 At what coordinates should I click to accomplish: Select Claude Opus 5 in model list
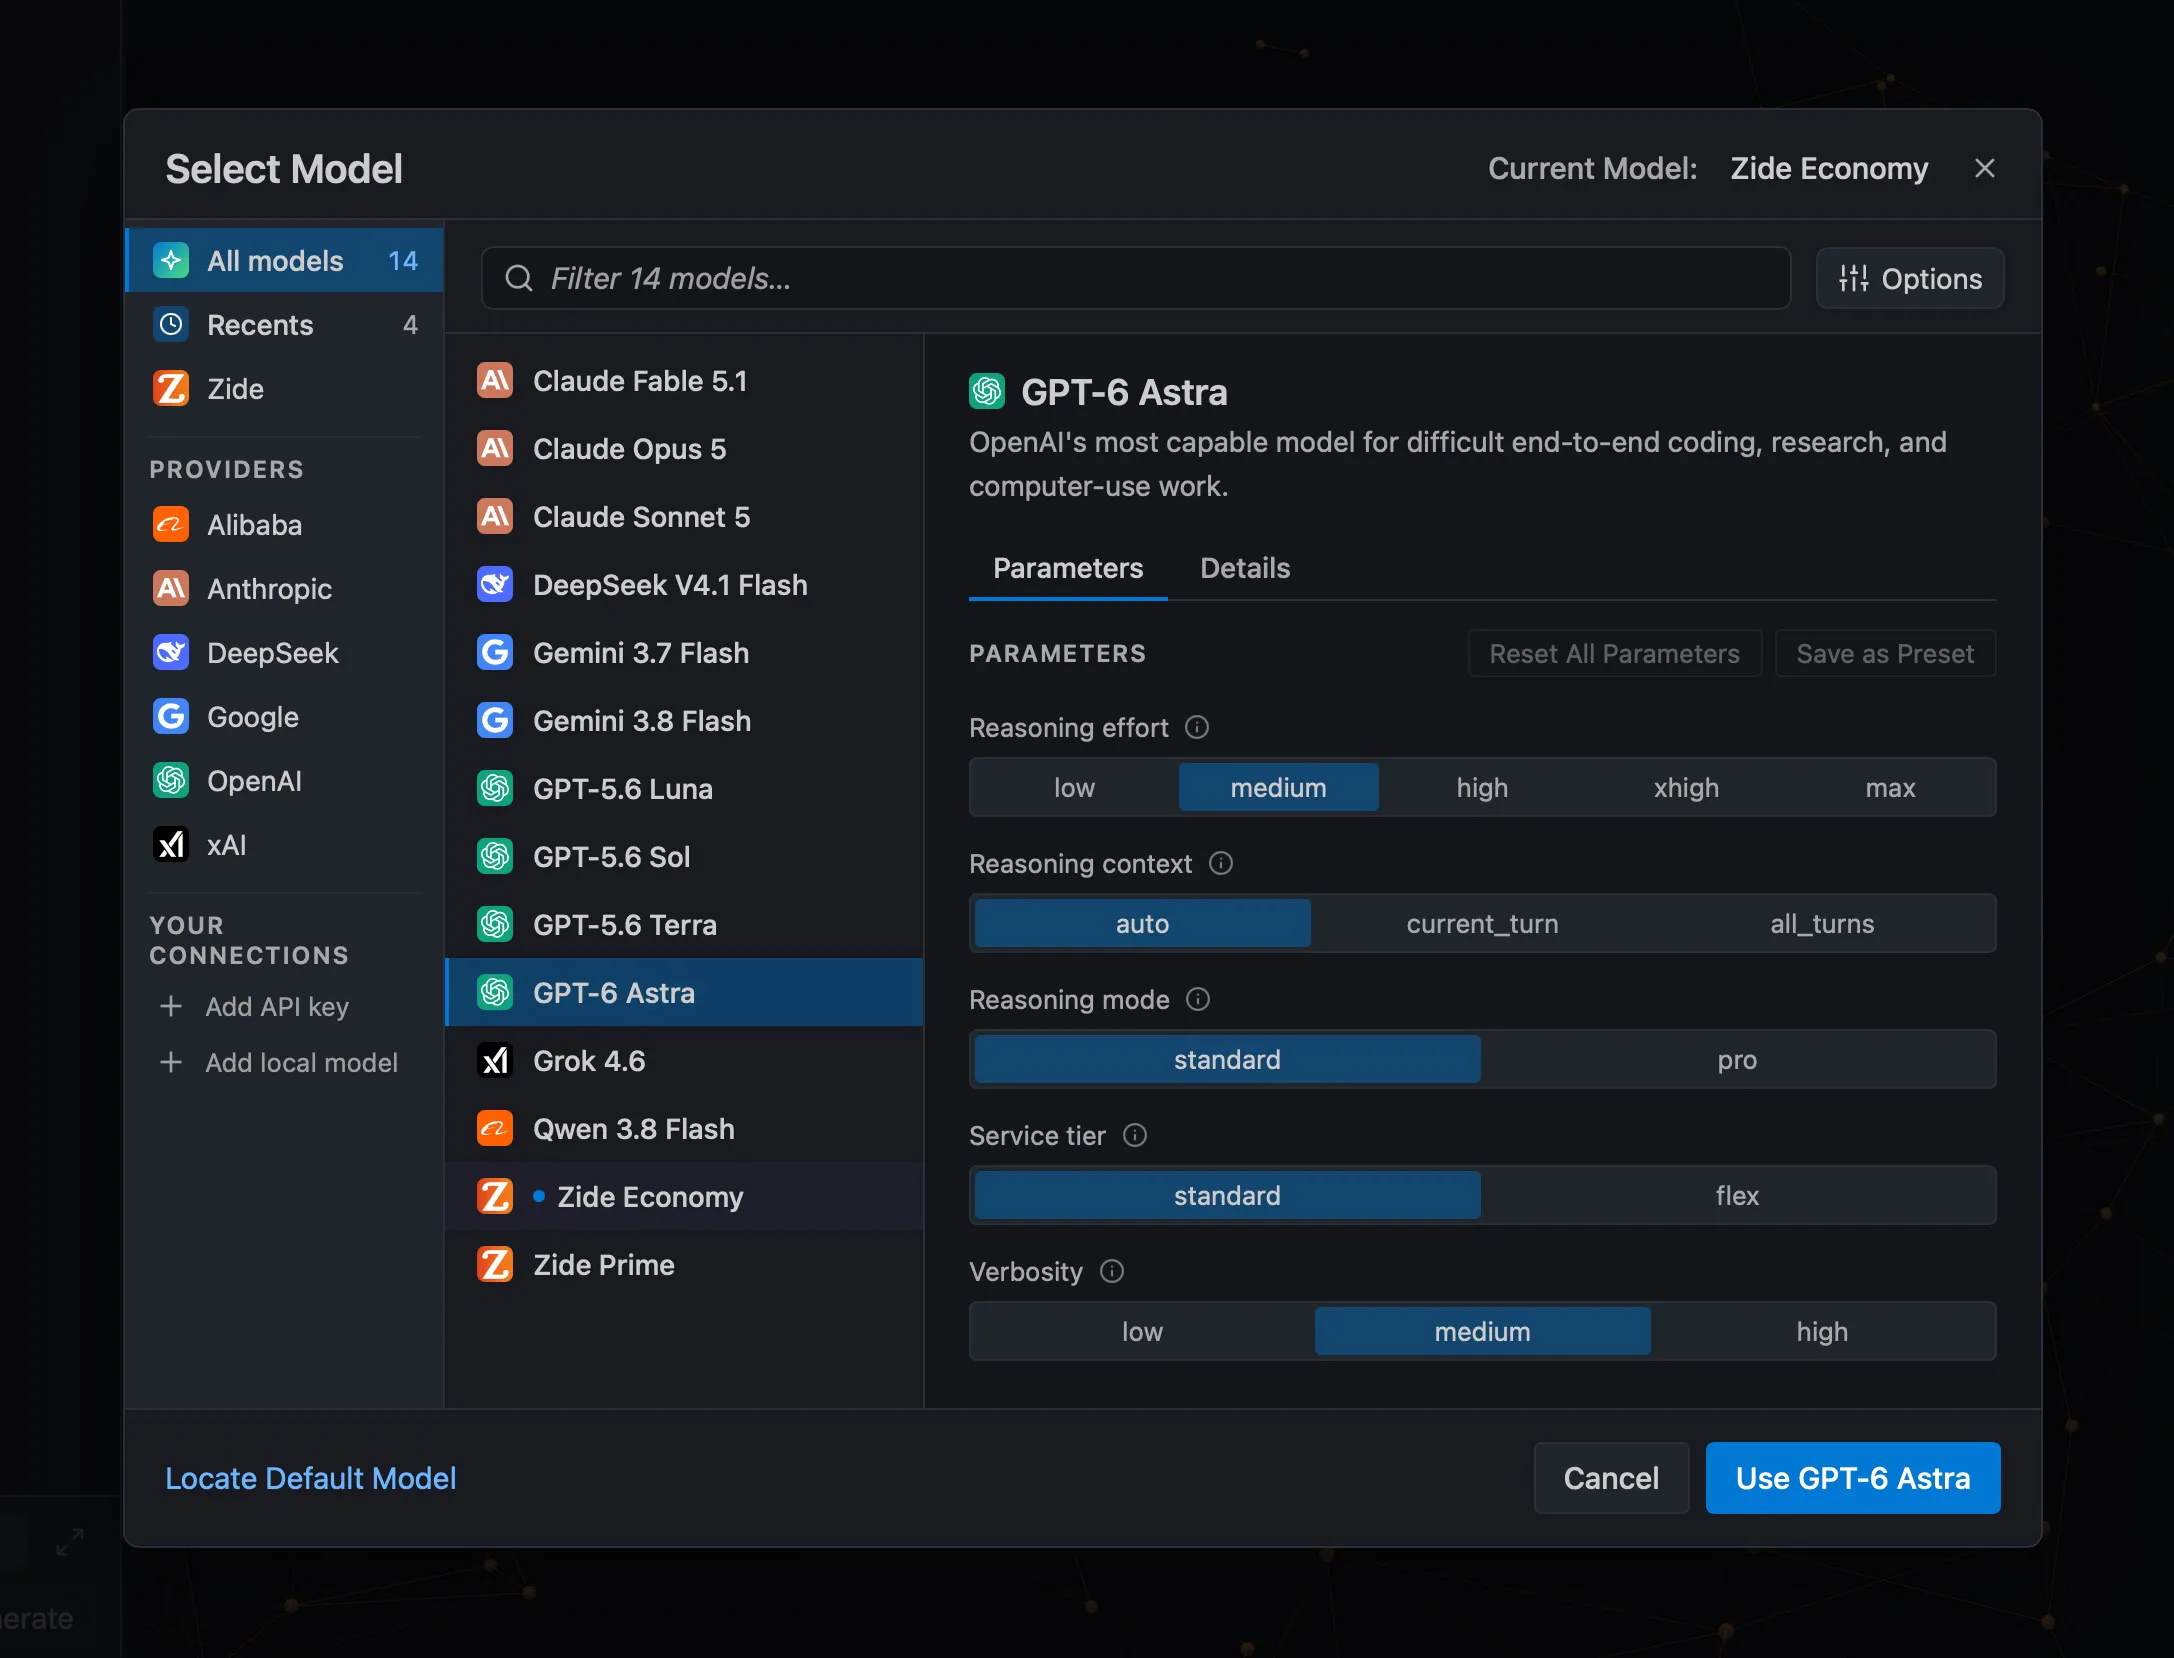(684, 449)
